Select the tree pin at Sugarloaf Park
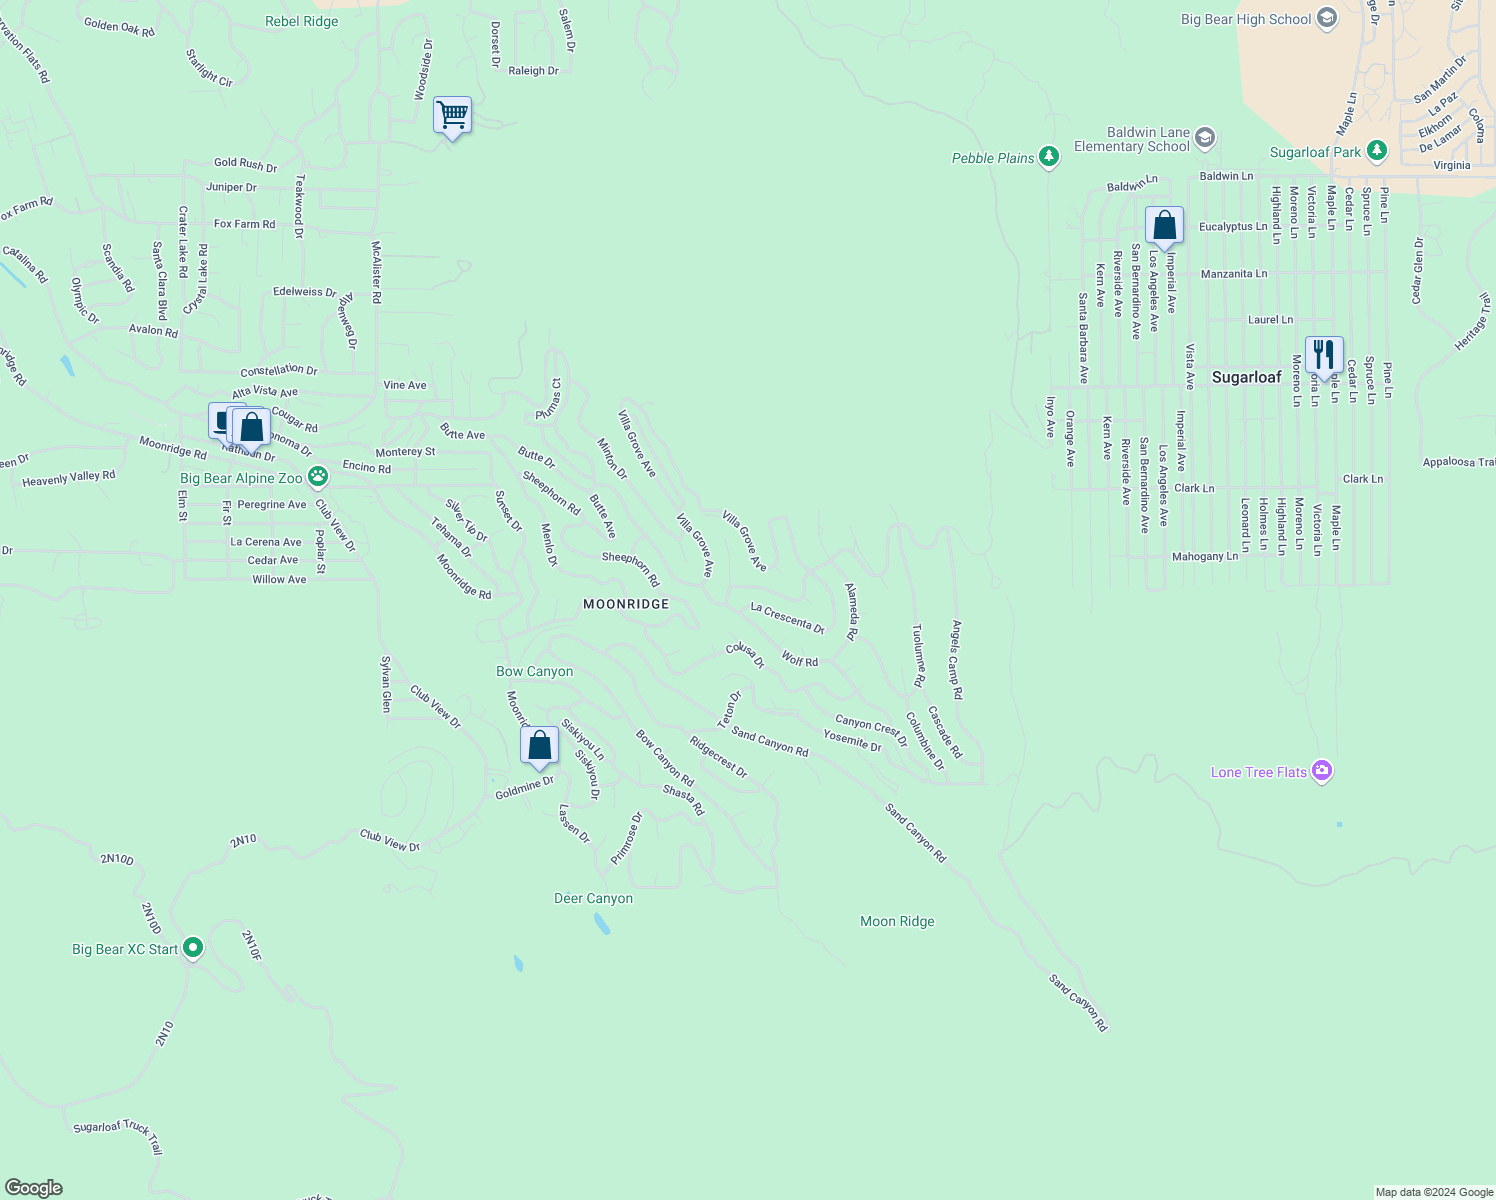 point(1376,150)
